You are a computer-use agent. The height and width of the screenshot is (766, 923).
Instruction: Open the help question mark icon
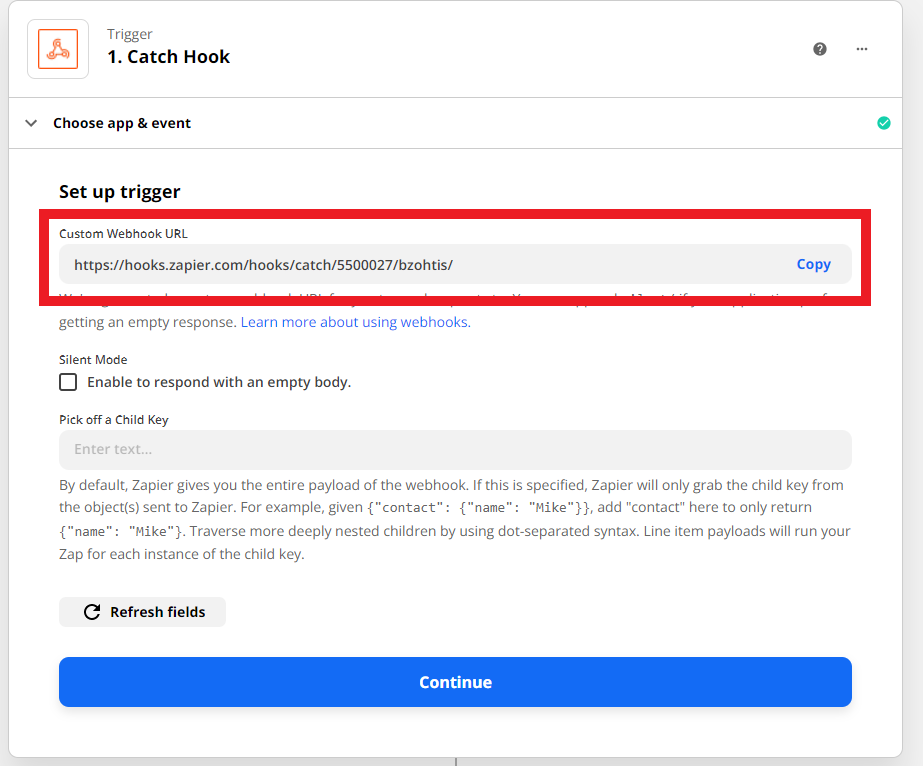(x=819, y=49)
